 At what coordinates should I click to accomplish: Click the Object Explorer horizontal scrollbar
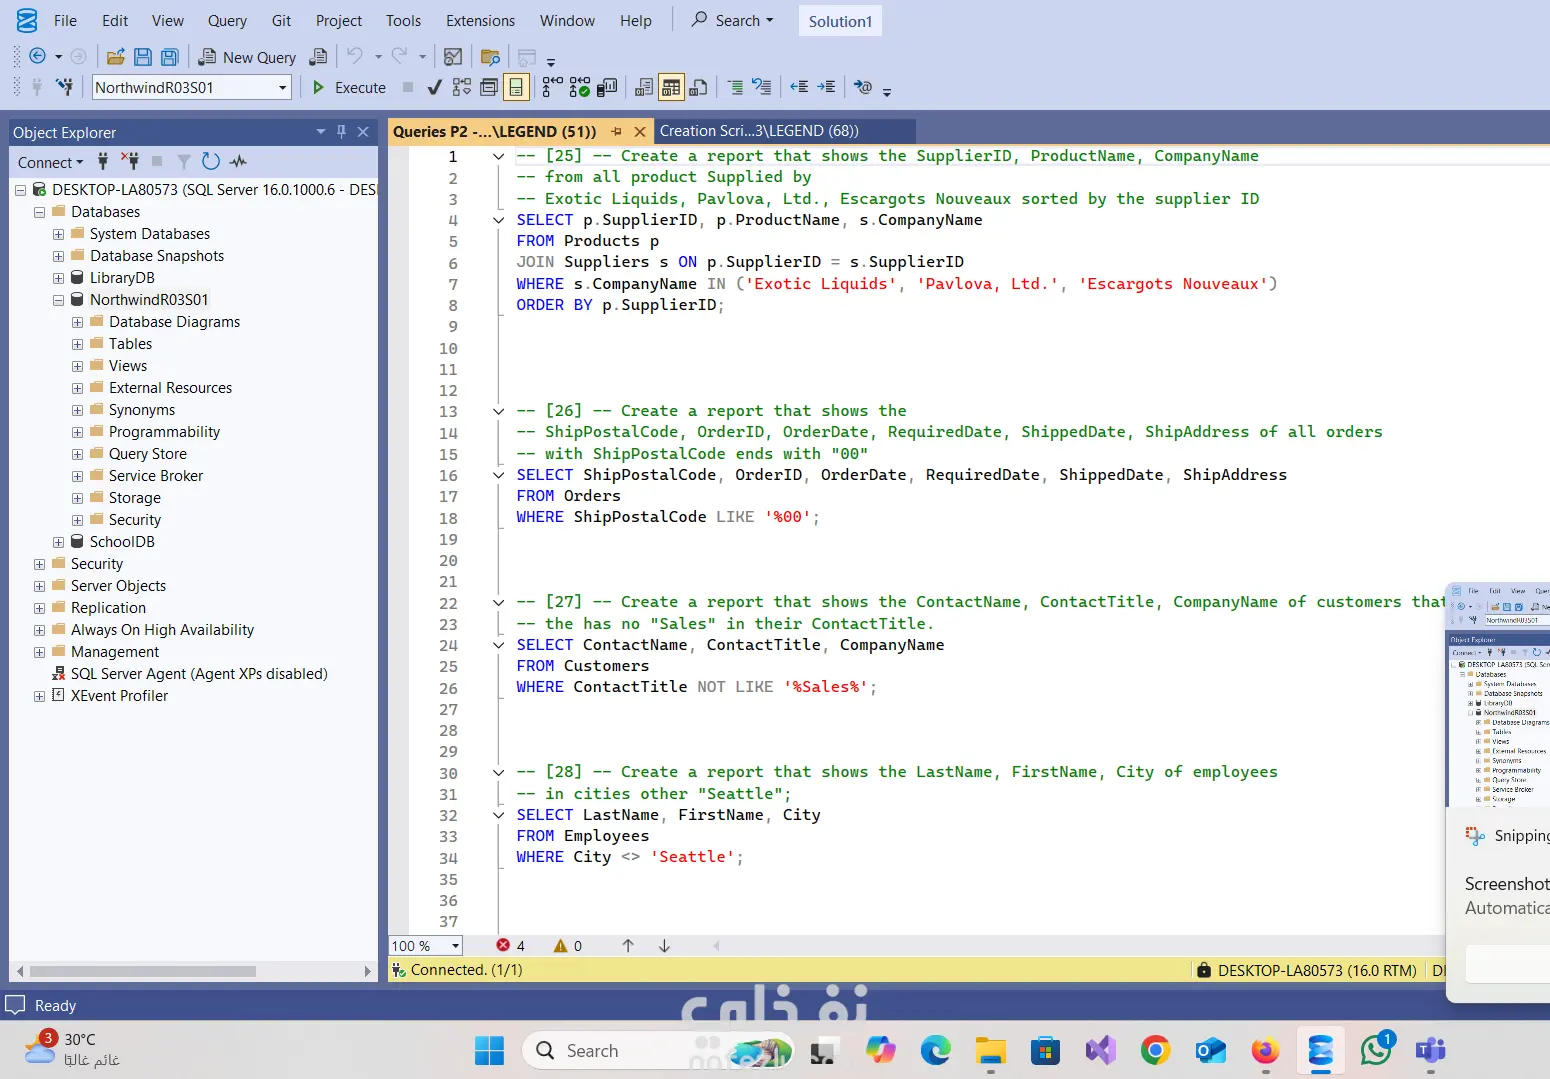click(143, 971)
